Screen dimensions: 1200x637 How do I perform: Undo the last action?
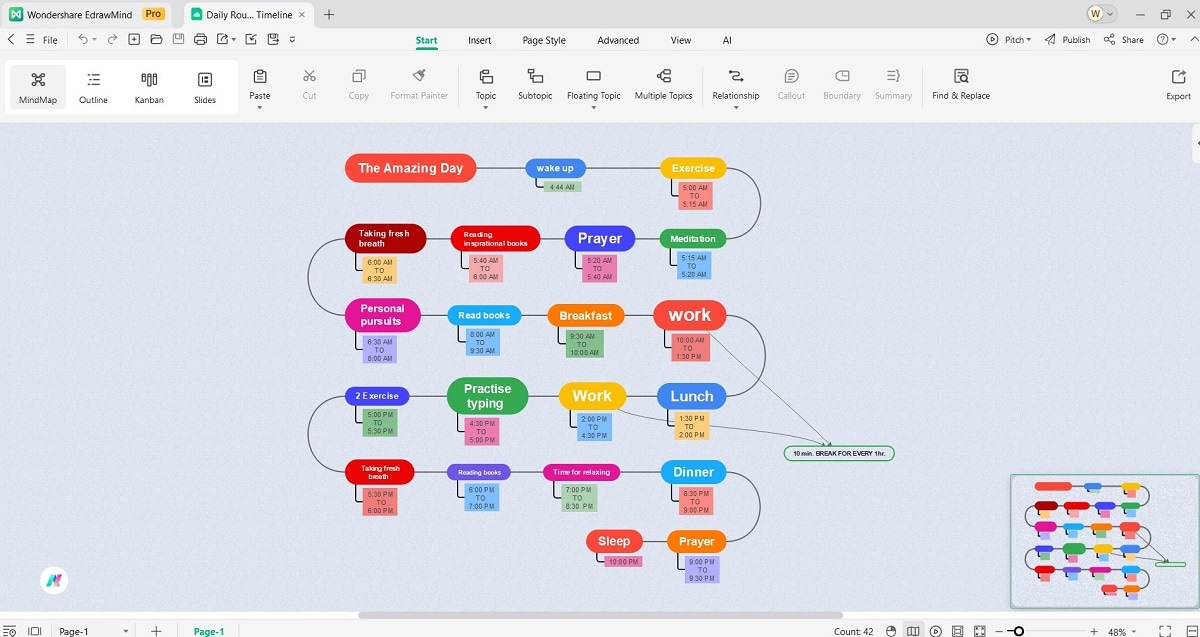(83, 40)
